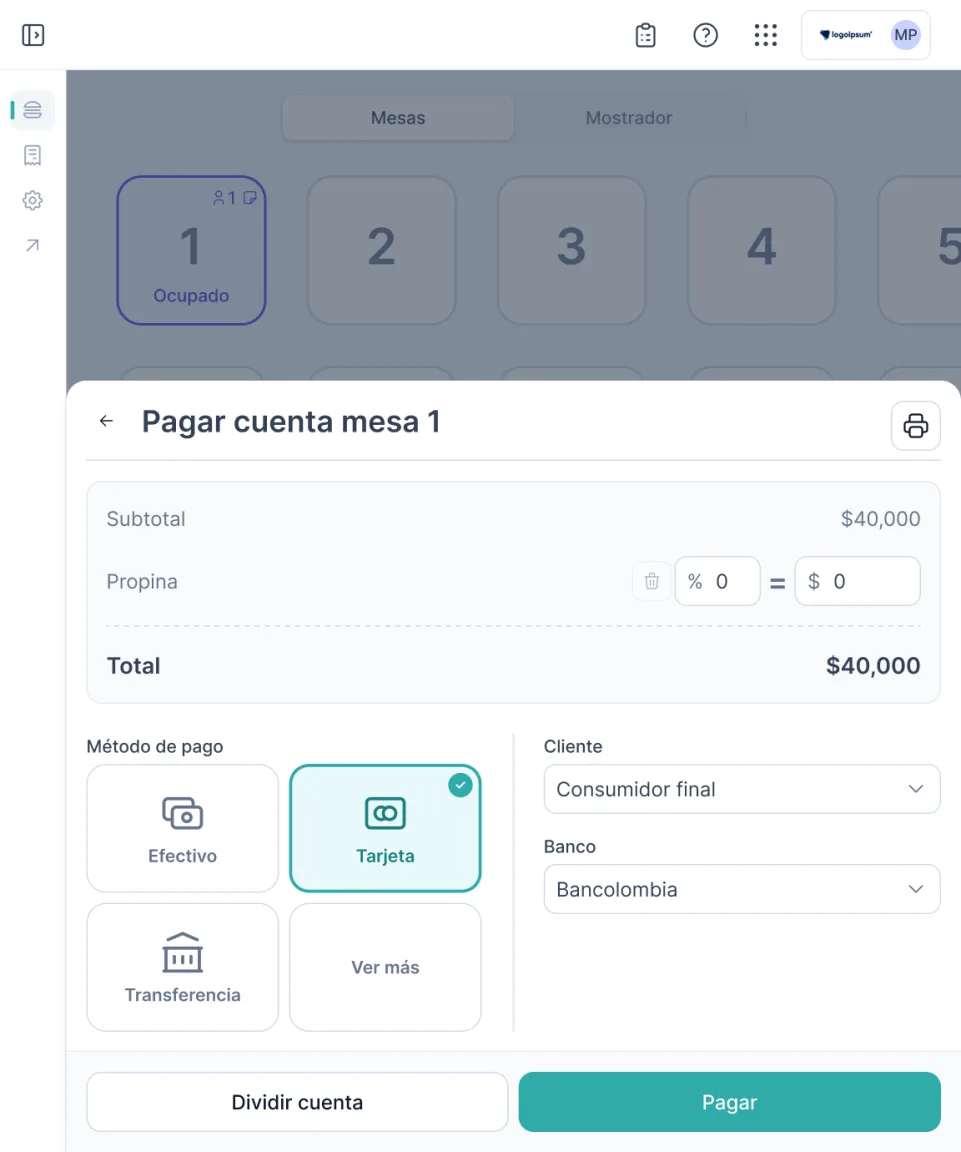Print the bill with printer icon
The height and width of the screenshot is (1152, 961).
pos(915,425)
